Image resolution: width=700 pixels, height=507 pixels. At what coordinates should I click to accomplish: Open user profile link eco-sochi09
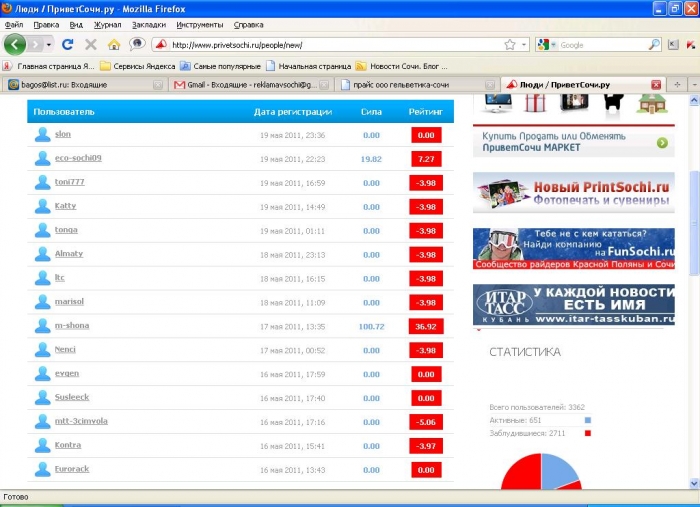77,158
